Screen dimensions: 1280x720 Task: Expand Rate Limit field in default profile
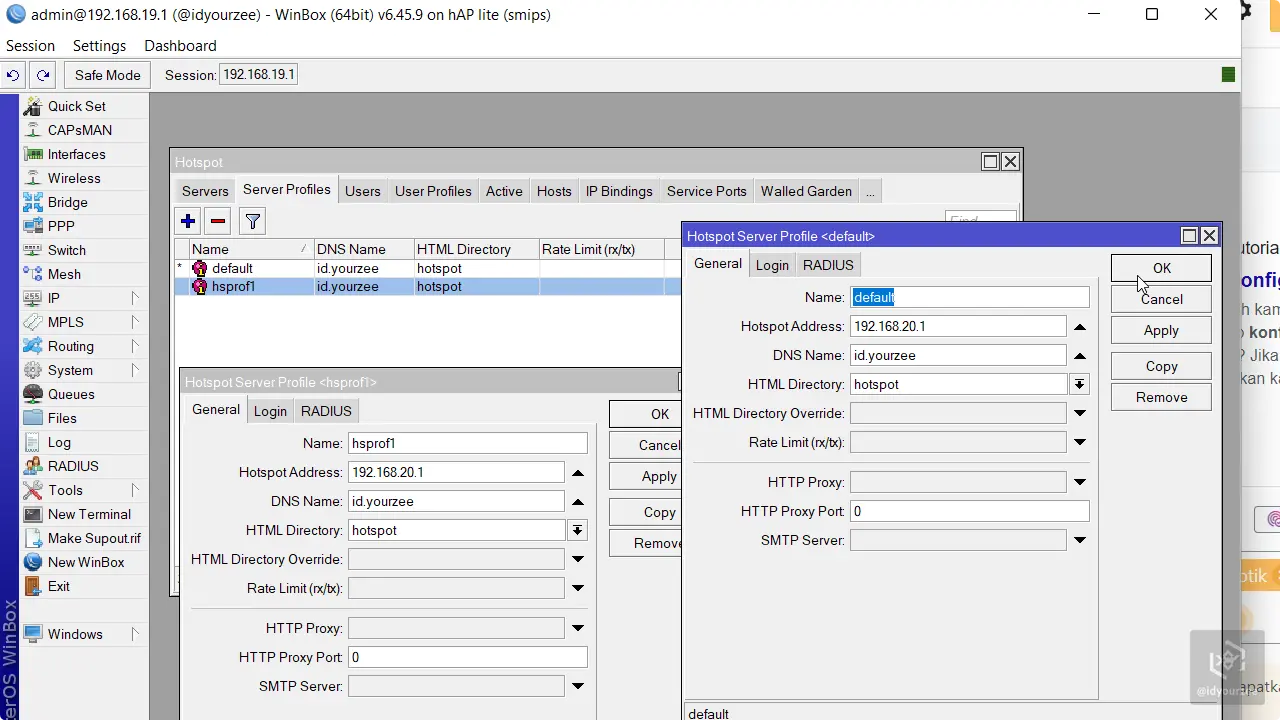[x=1079, y=442]
